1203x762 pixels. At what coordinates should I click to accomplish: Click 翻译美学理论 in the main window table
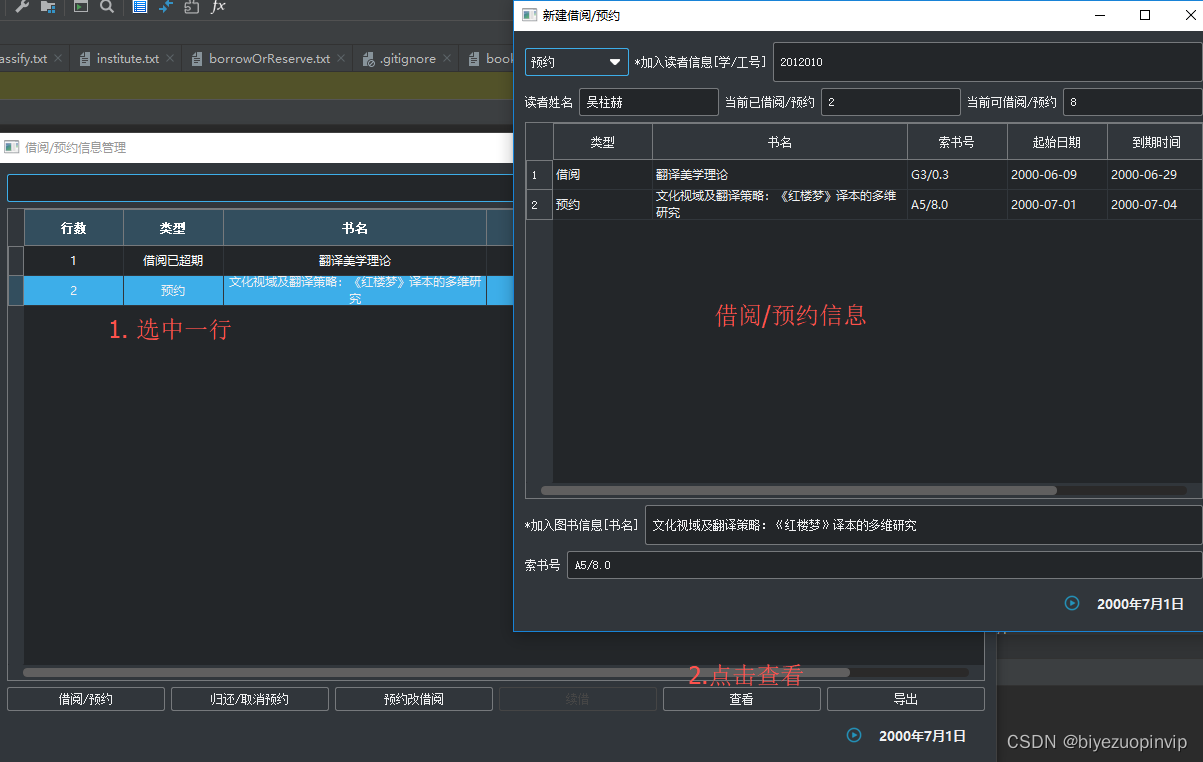(355, 261)
